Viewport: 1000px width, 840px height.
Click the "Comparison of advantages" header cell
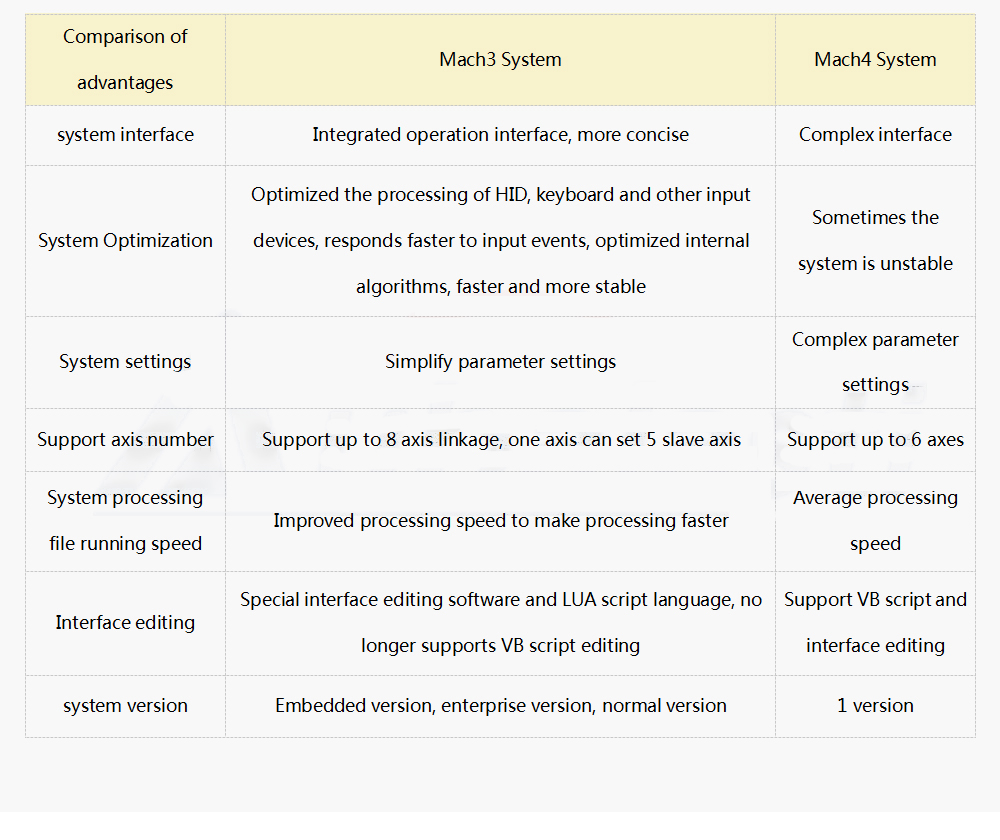click(x=125, y=60)
